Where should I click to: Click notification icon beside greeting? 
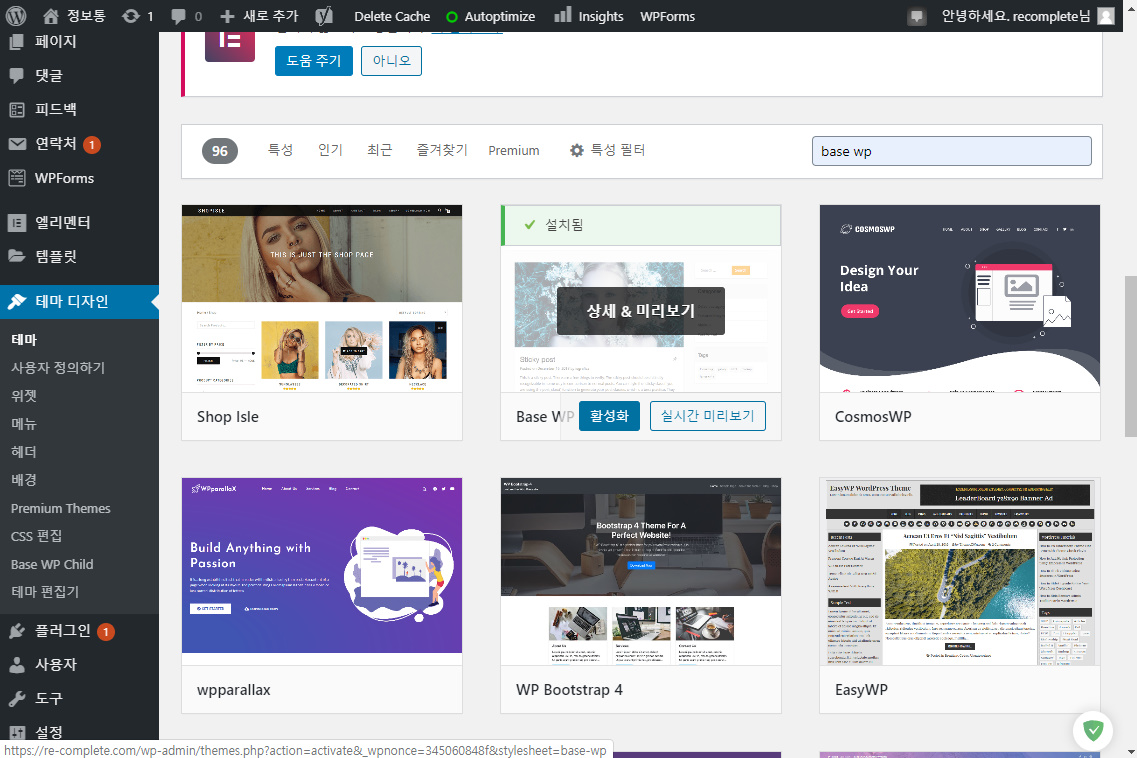(917, 16)
